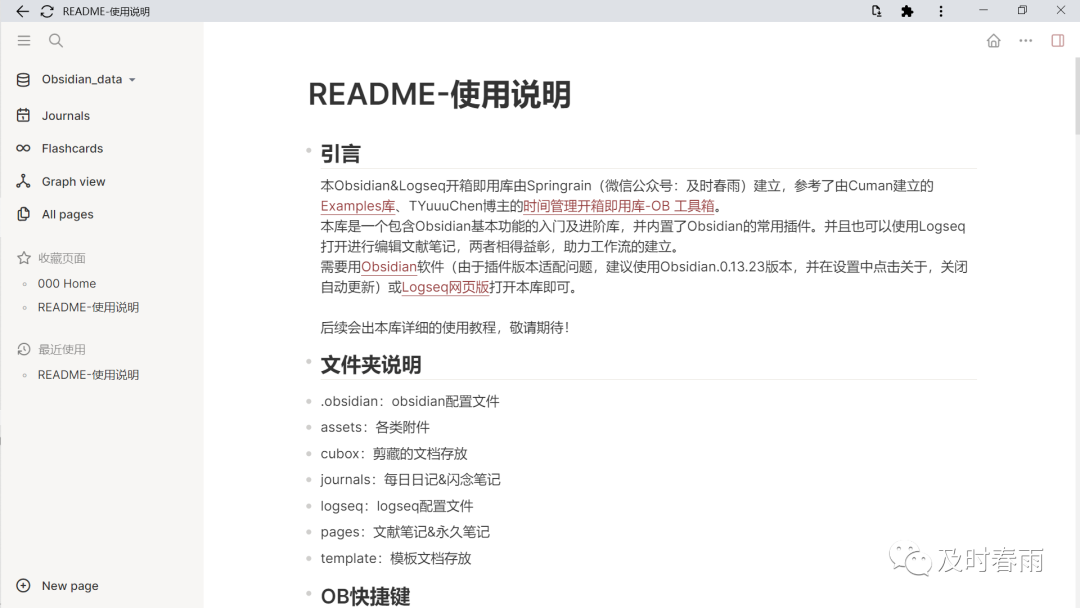Go to home via the house icon

993,41
